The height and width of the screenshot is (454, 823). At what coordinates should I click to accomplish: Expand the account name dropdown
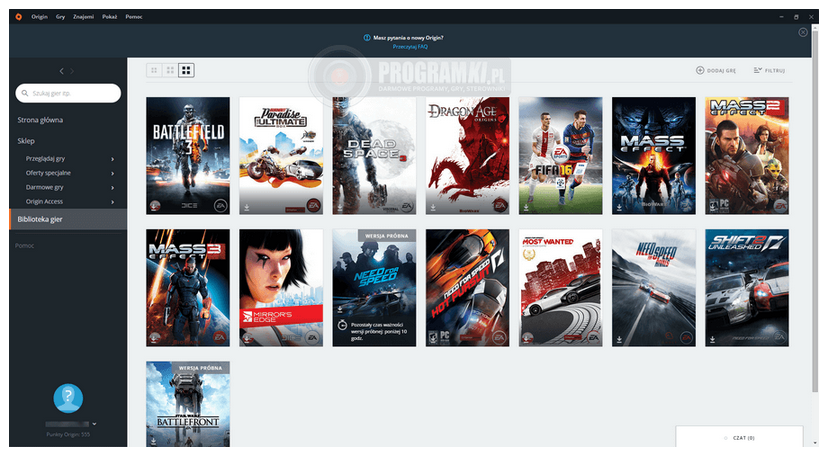(94, 424)
